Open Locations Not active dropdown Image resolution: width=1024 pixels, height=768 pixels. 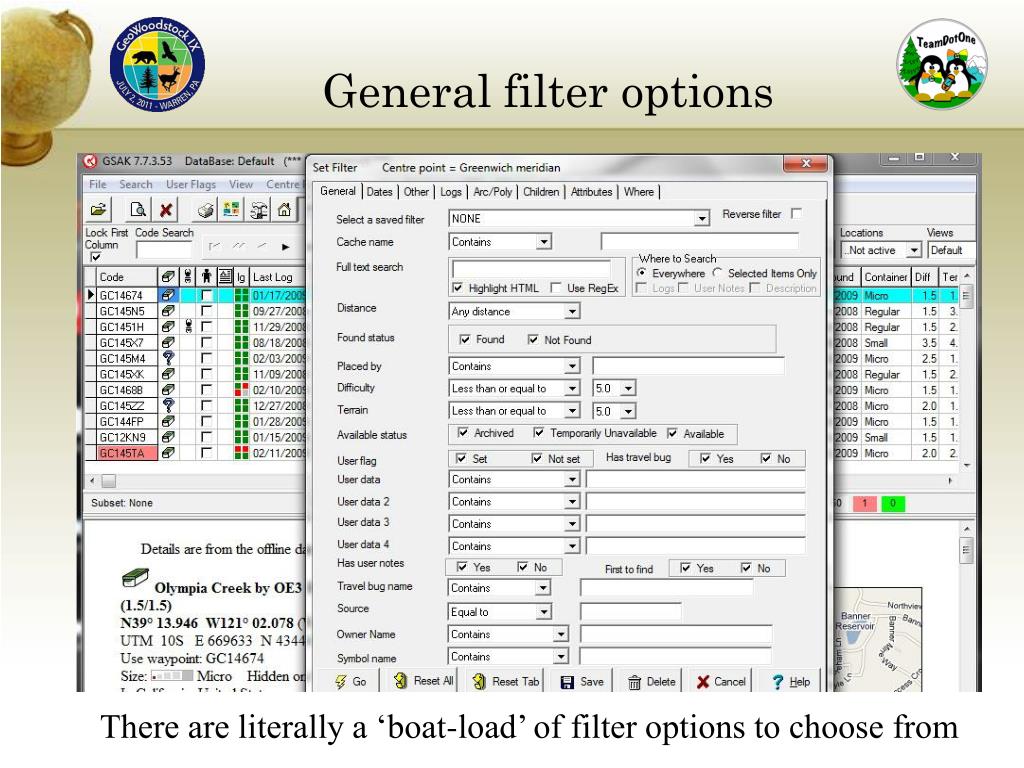[x=914, y=250]
